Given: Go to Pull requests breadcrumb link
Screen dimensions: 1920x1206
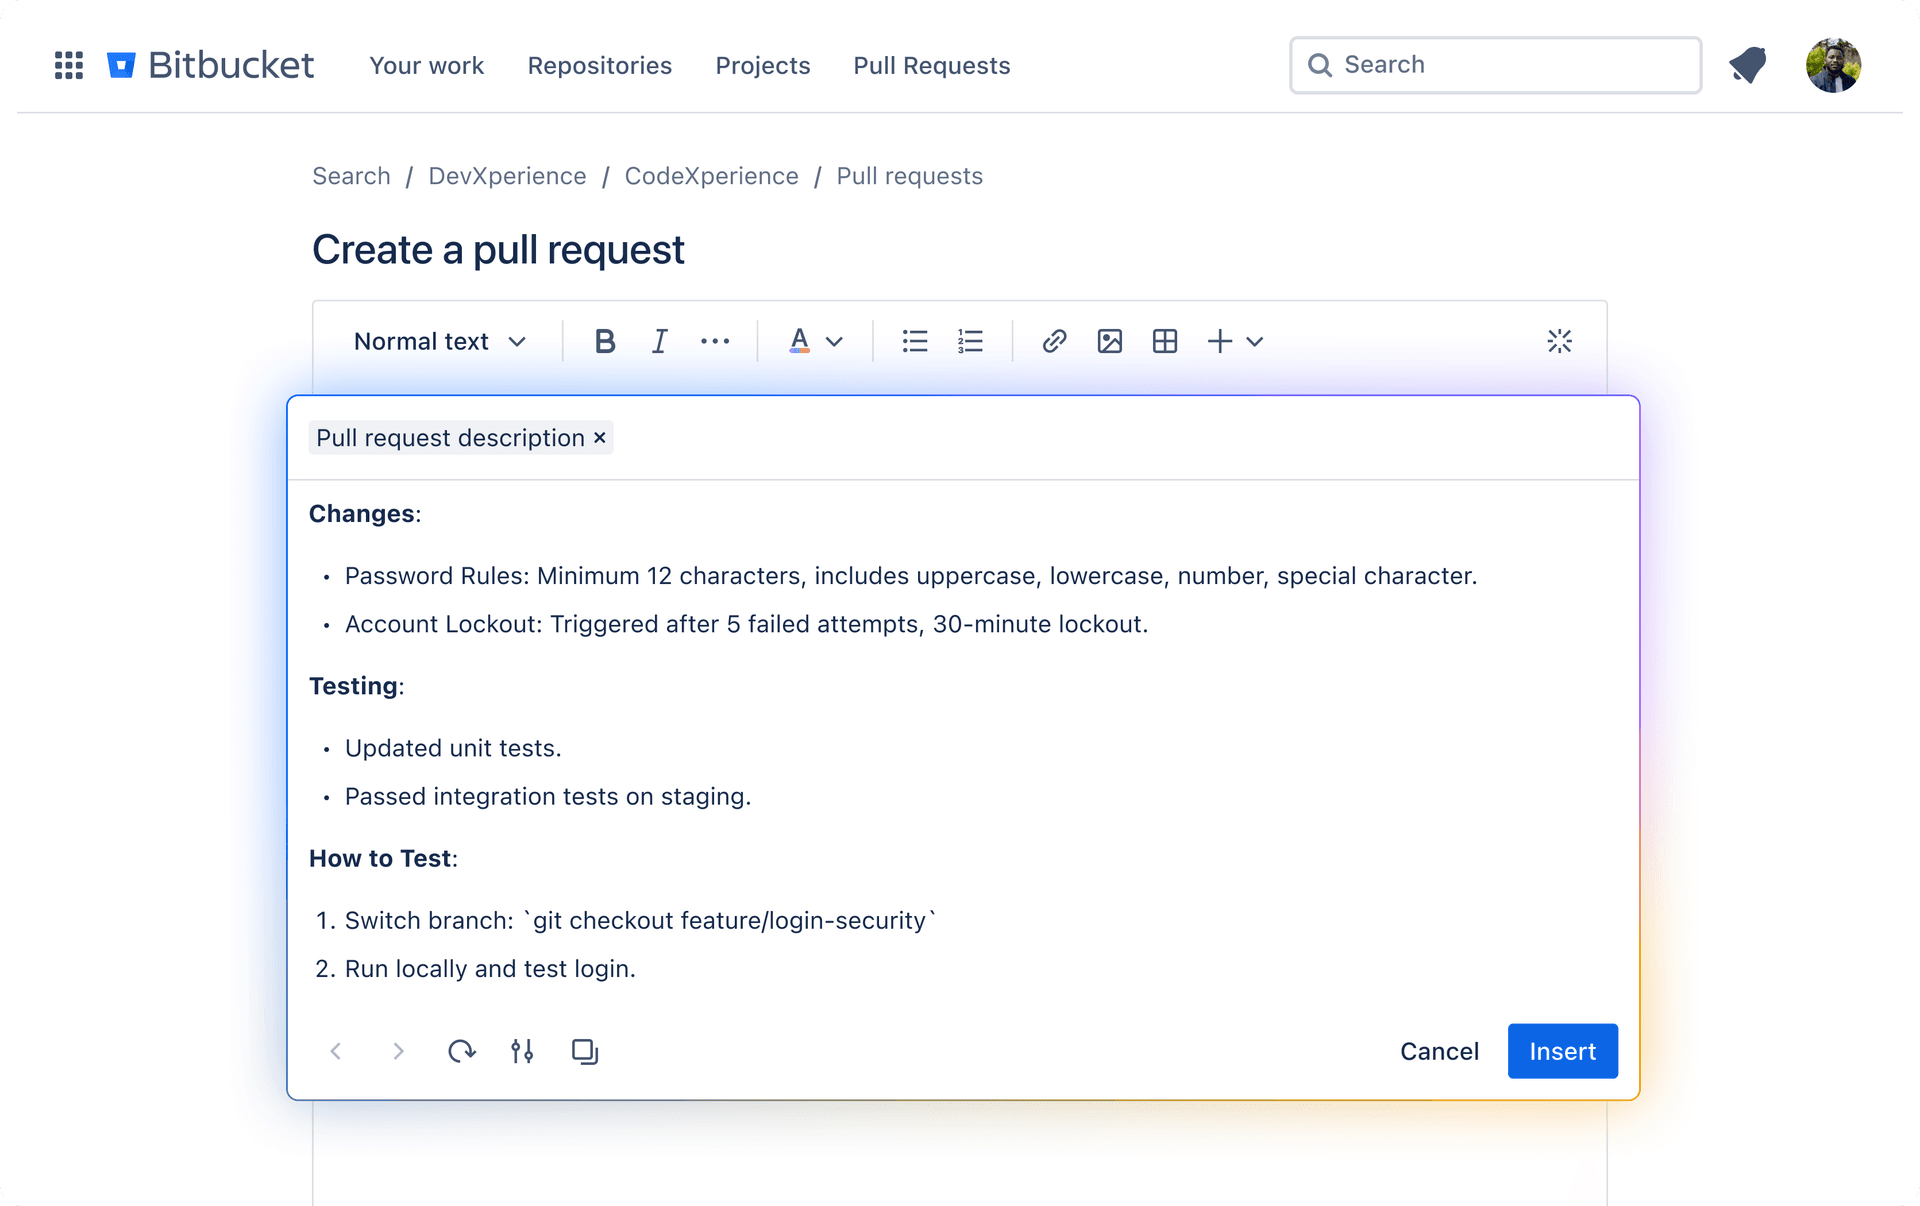Looking at the screenshot, I should click(x=910, y=176).
